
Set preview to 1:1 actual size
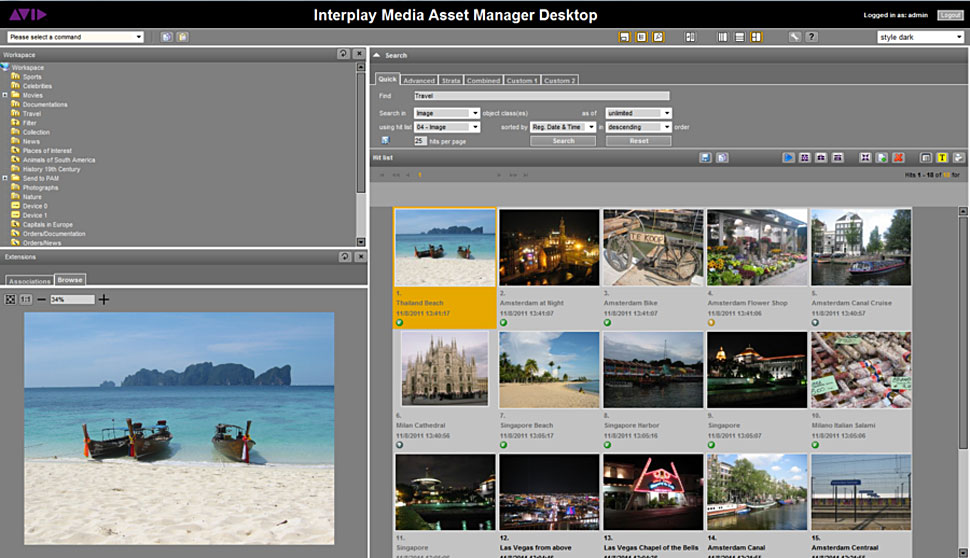(x=25, y=299)
